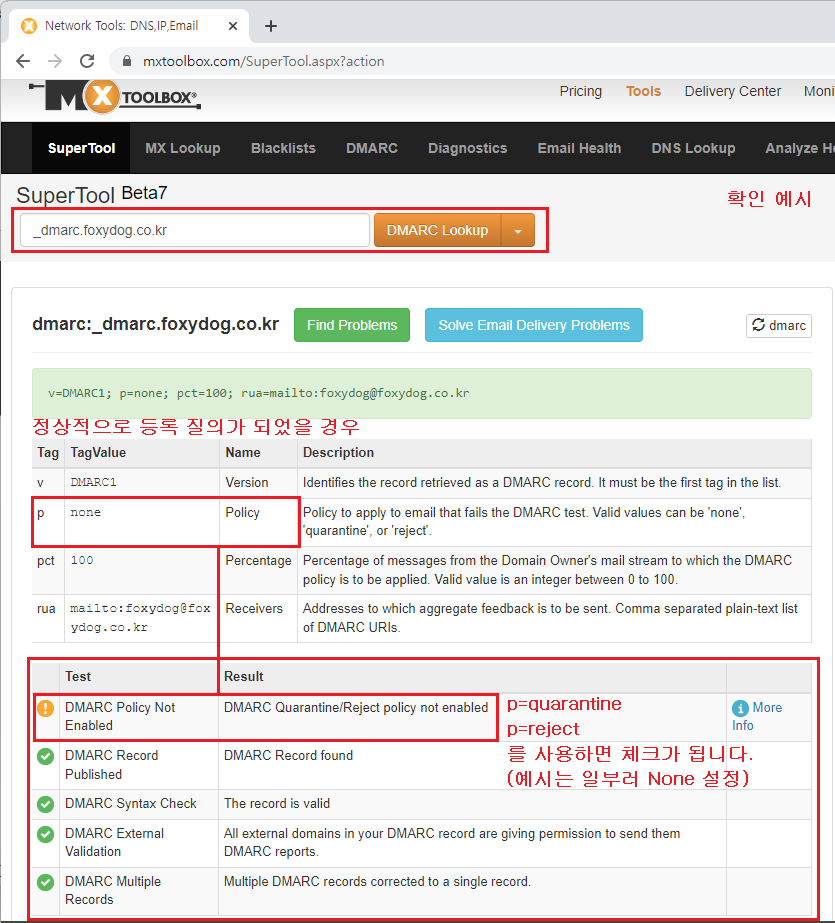Screen dimensions: 835x923
Task: Click the 'Description' column header
Action: pyautogui.click(x=338, y=452)
